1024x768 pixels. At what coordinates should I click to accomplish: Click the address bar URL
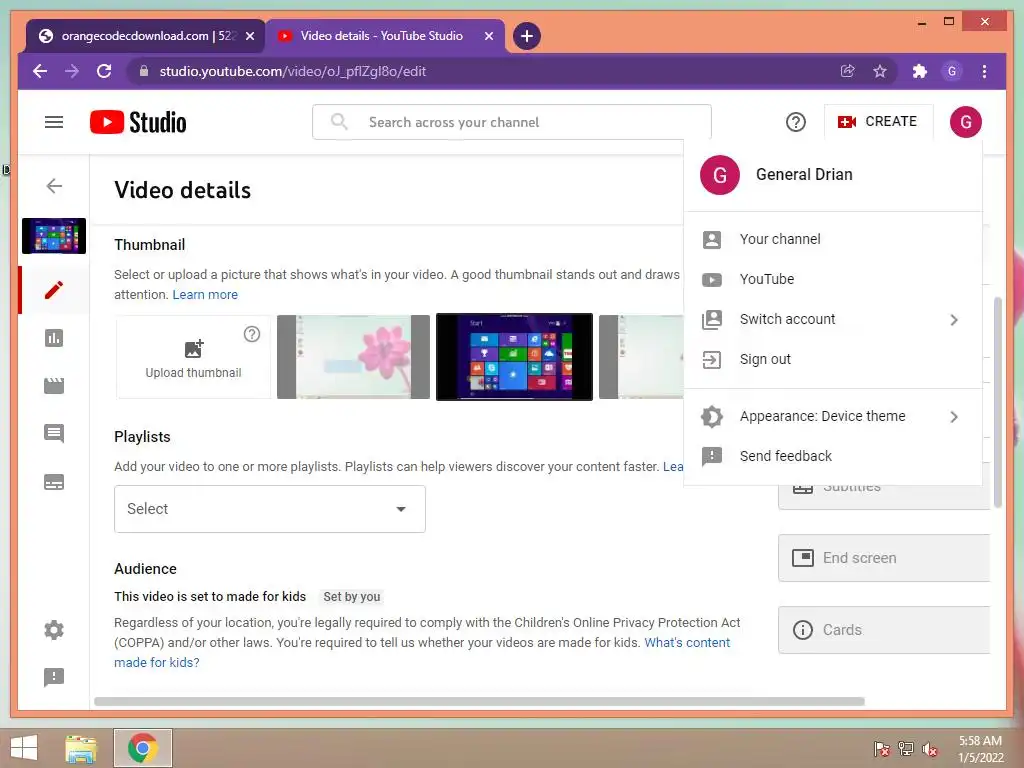click(x=293, y=71)
